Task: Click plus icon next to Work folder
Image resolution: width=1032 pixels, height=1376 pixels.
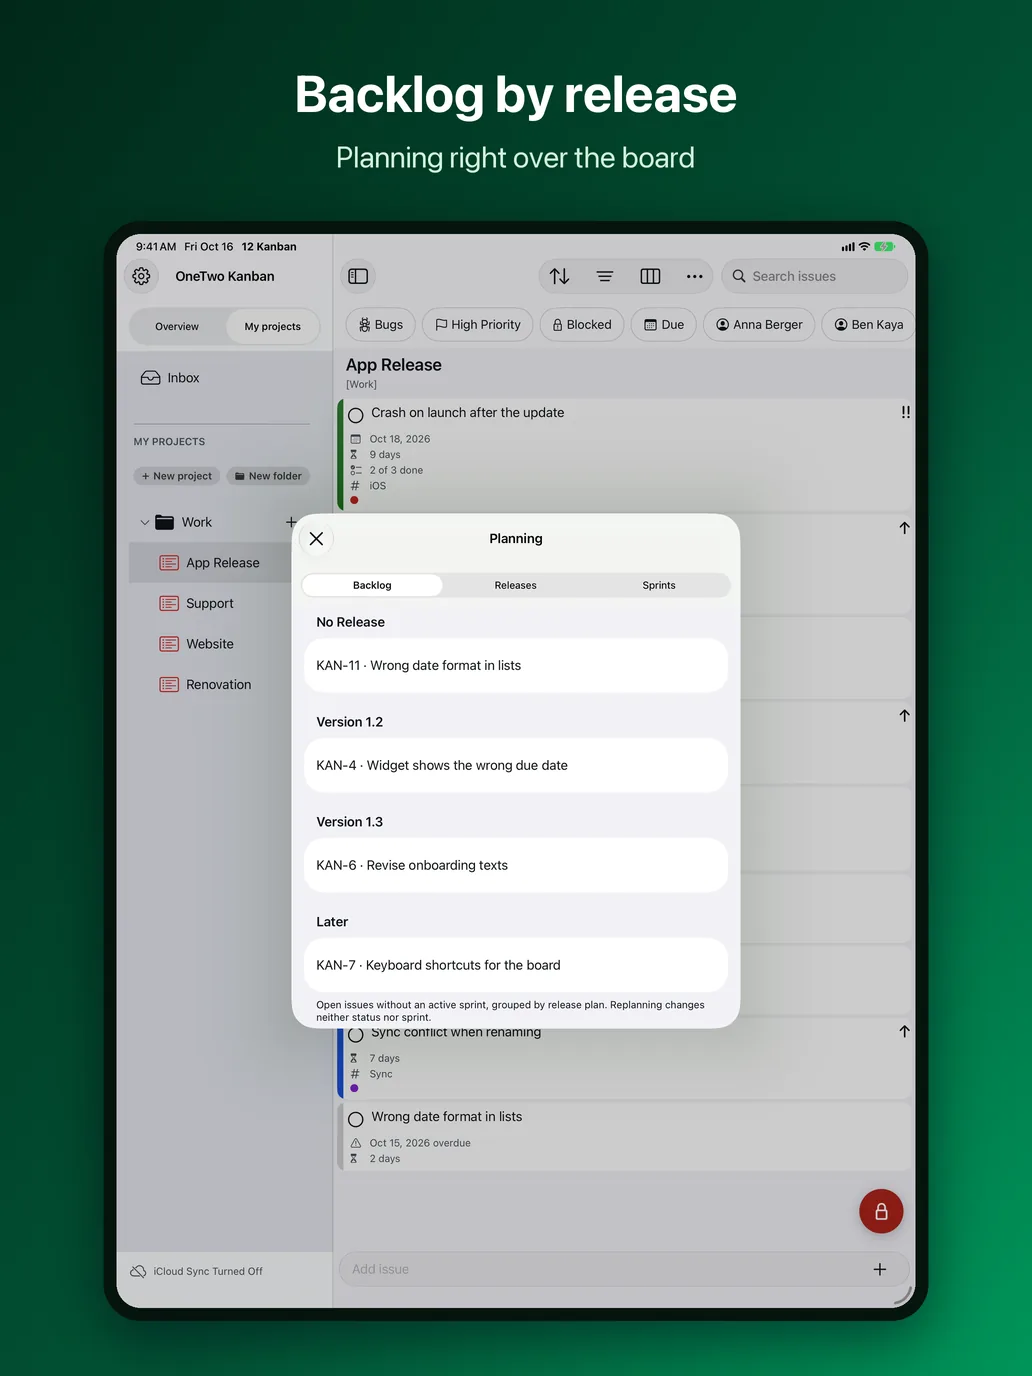Action: pyautogui.click(x=290, y=522)
